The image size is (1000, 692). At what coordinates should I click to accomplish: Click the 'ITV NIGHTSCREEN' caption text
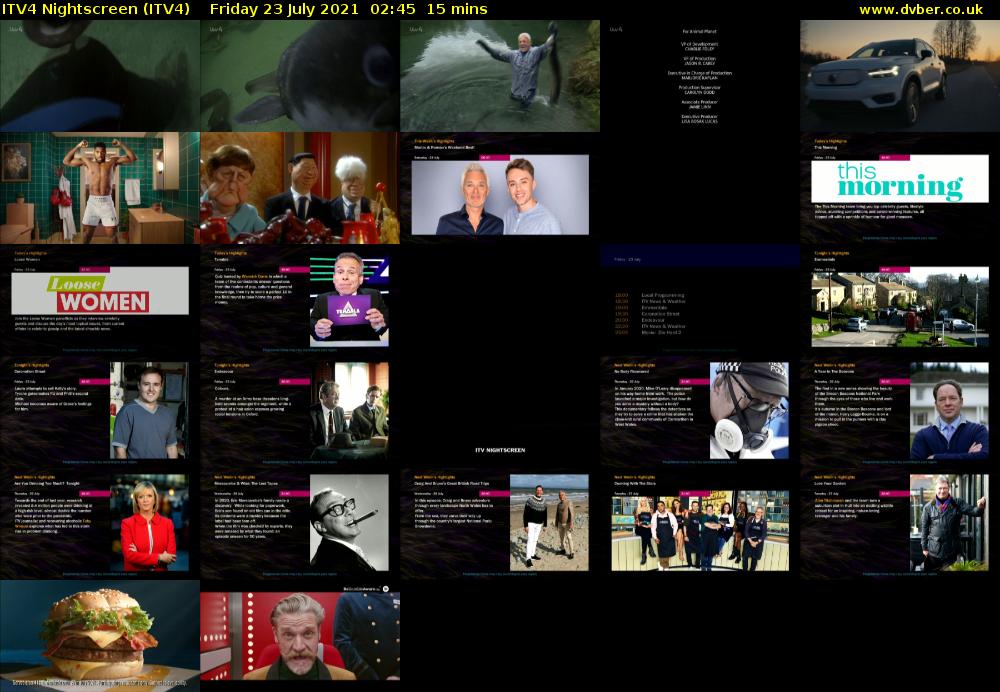(500, 450)
